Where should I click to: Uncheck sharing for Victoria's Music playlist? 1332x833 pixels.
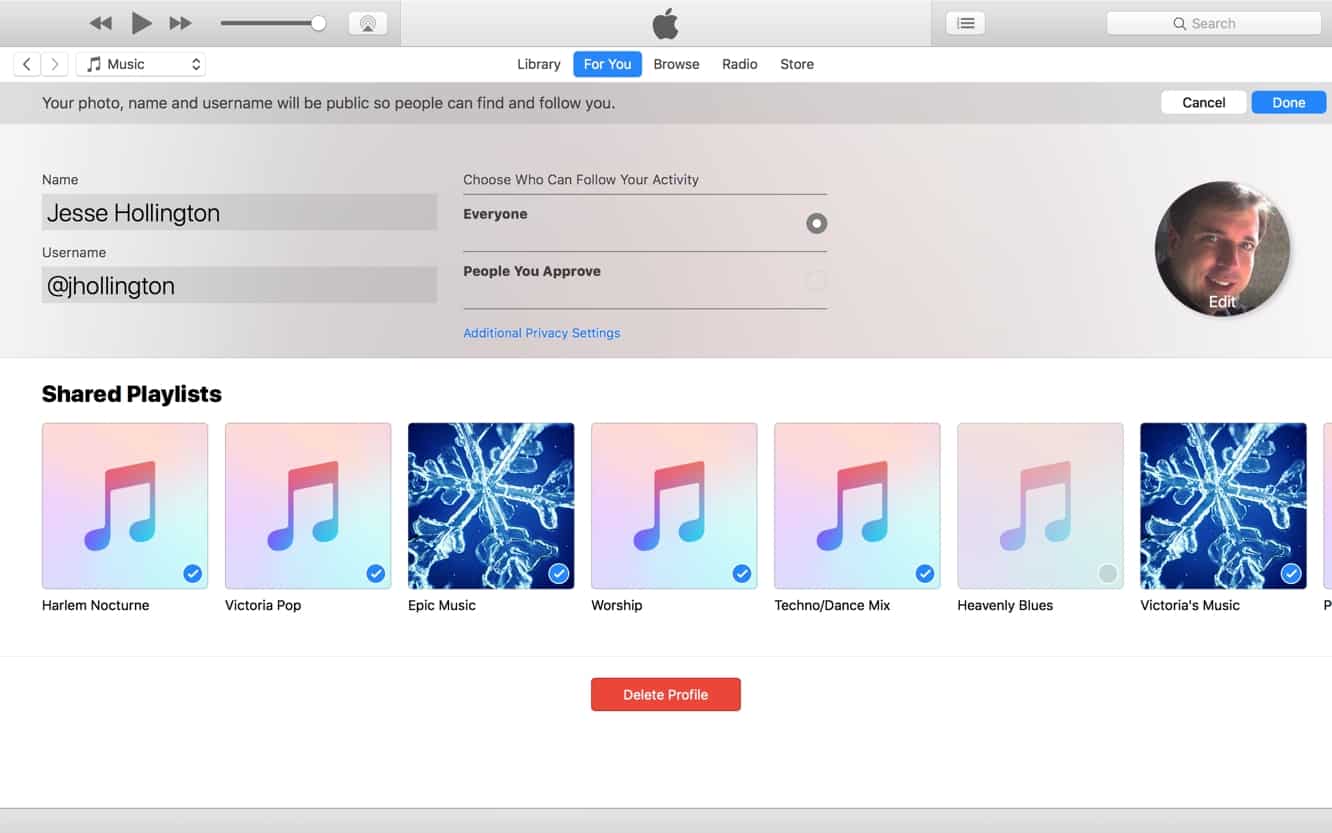(x=1291, y=573)
